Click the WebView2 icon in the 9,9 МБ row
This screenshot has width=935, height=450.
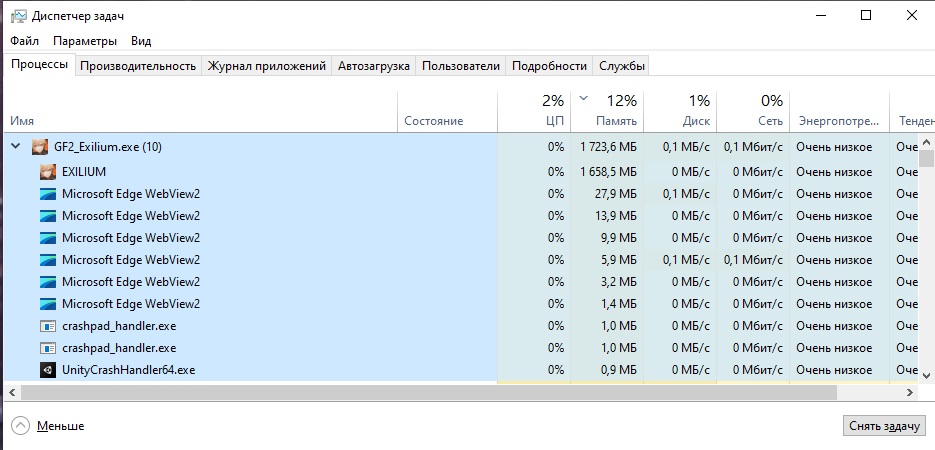[x=48, y=238]
